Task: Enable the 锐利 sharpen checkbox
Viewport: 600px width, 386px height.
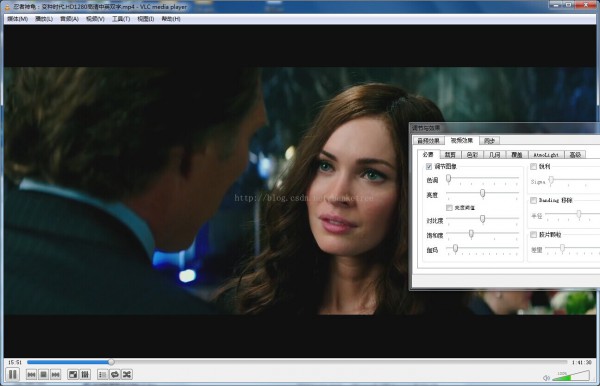Action: pos(533,166)
